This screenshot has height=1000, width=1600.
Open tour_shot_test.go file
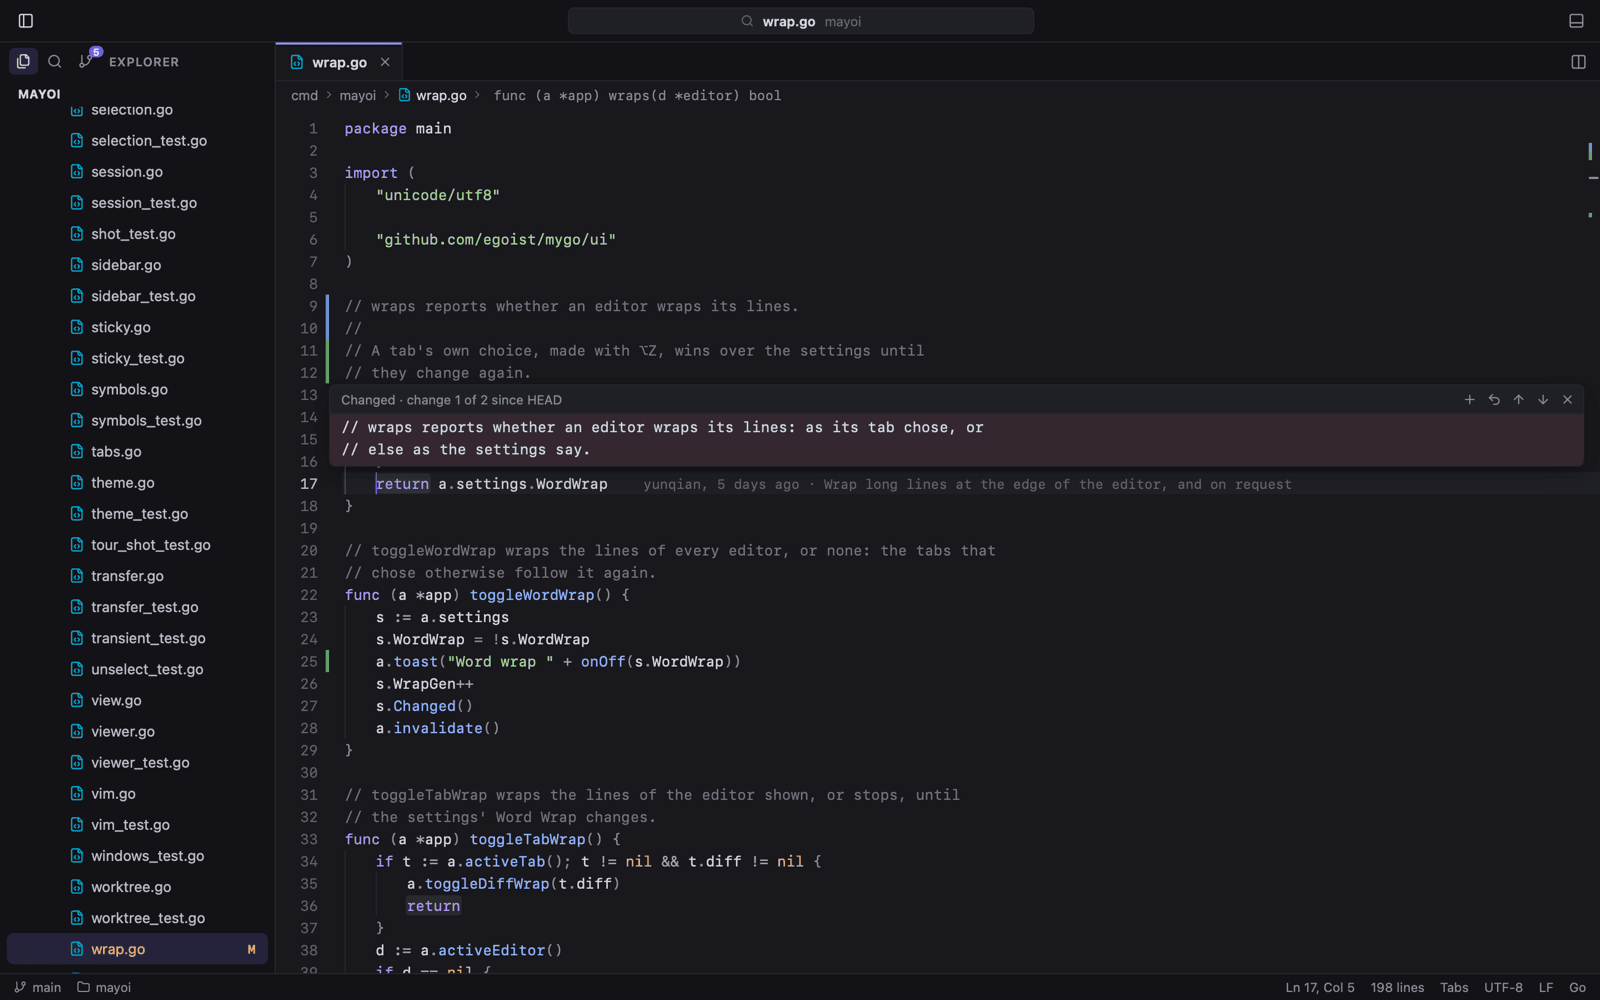pyautogui.click(x=137, y=545)
